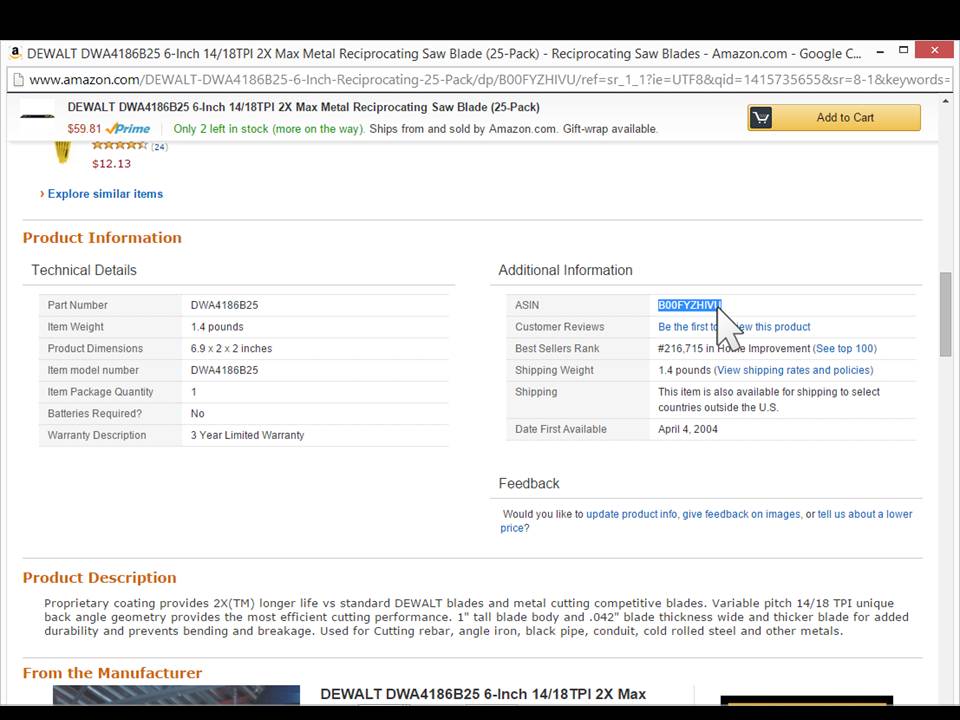This screenshot has width=960, height=720.
Task: Click the 3 Year Limited Warranty text
Action: pos(247,435)
